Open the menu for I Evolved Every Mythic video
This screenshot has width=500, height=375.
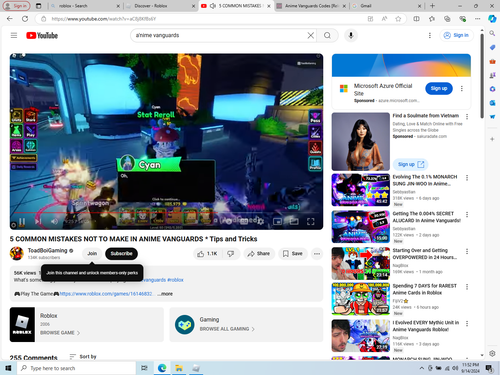(x=467, y=323)
